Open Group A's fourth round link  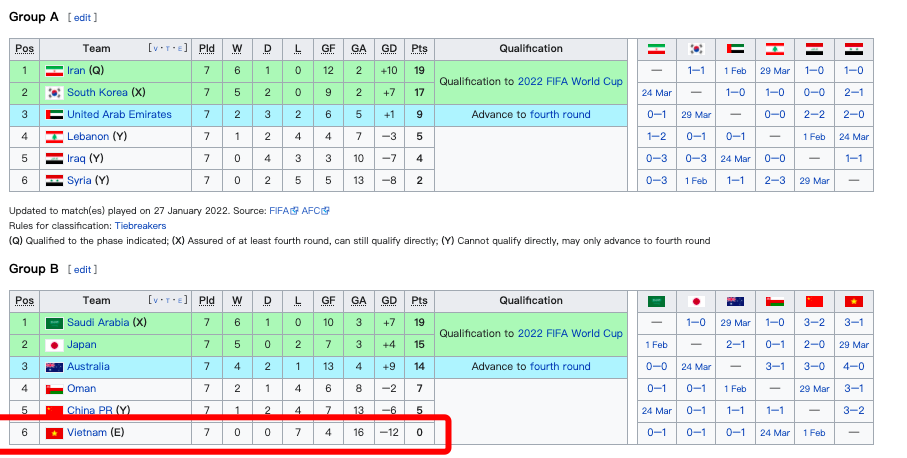click(x=560, y=115)
